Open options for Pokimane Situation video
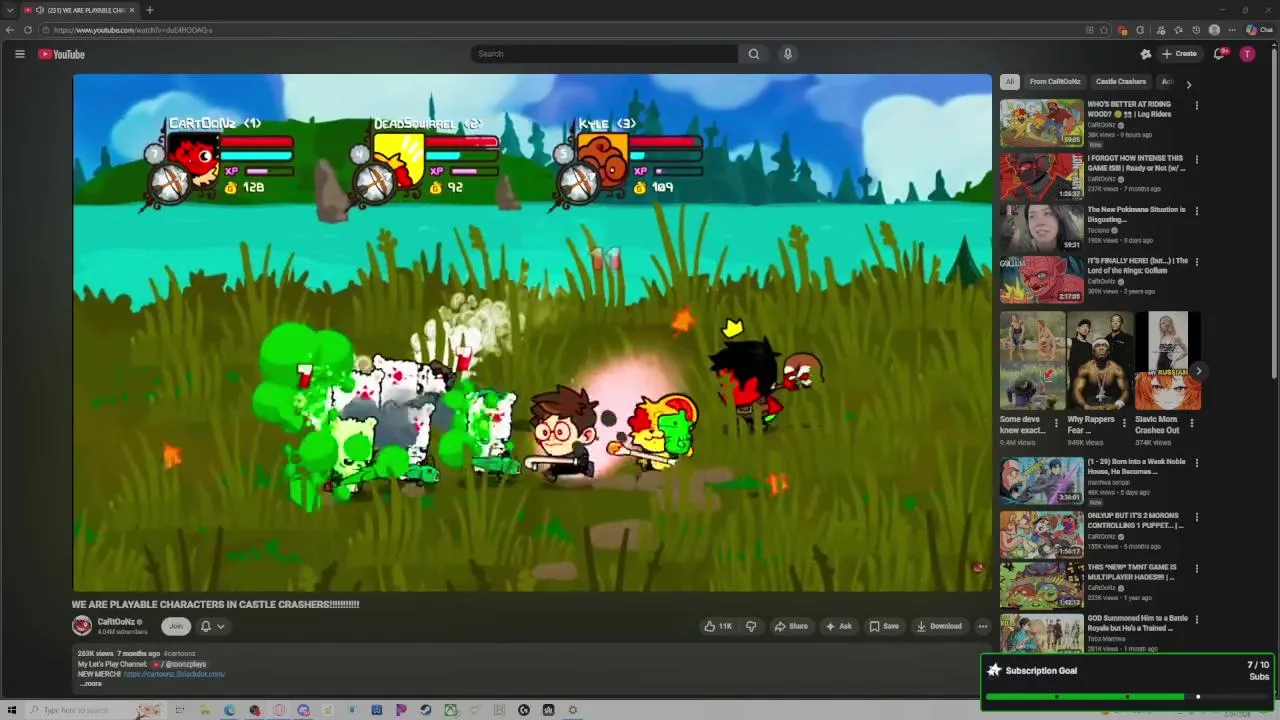This screenshot has width=1280, height=720. click(x=1197, y=211)
